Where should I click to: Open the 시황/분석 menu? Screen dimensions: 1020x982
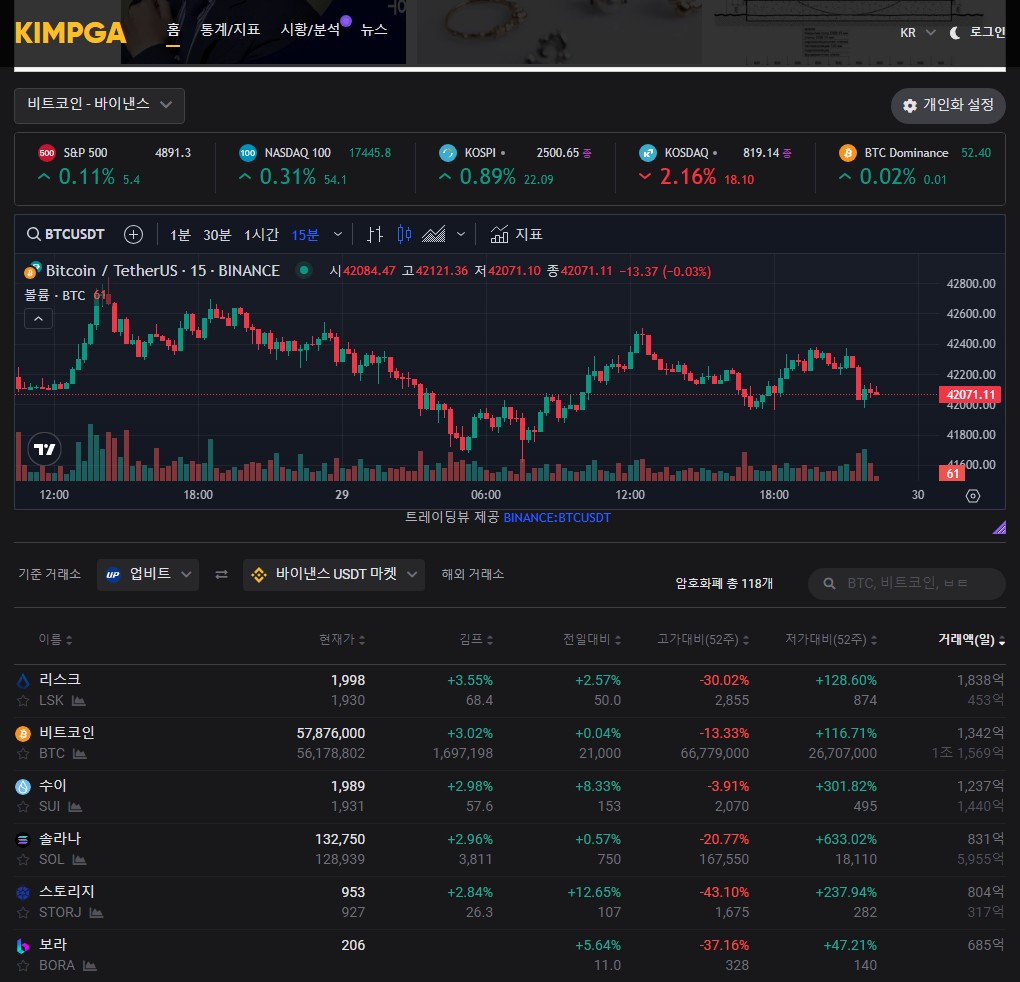point(310,30)
